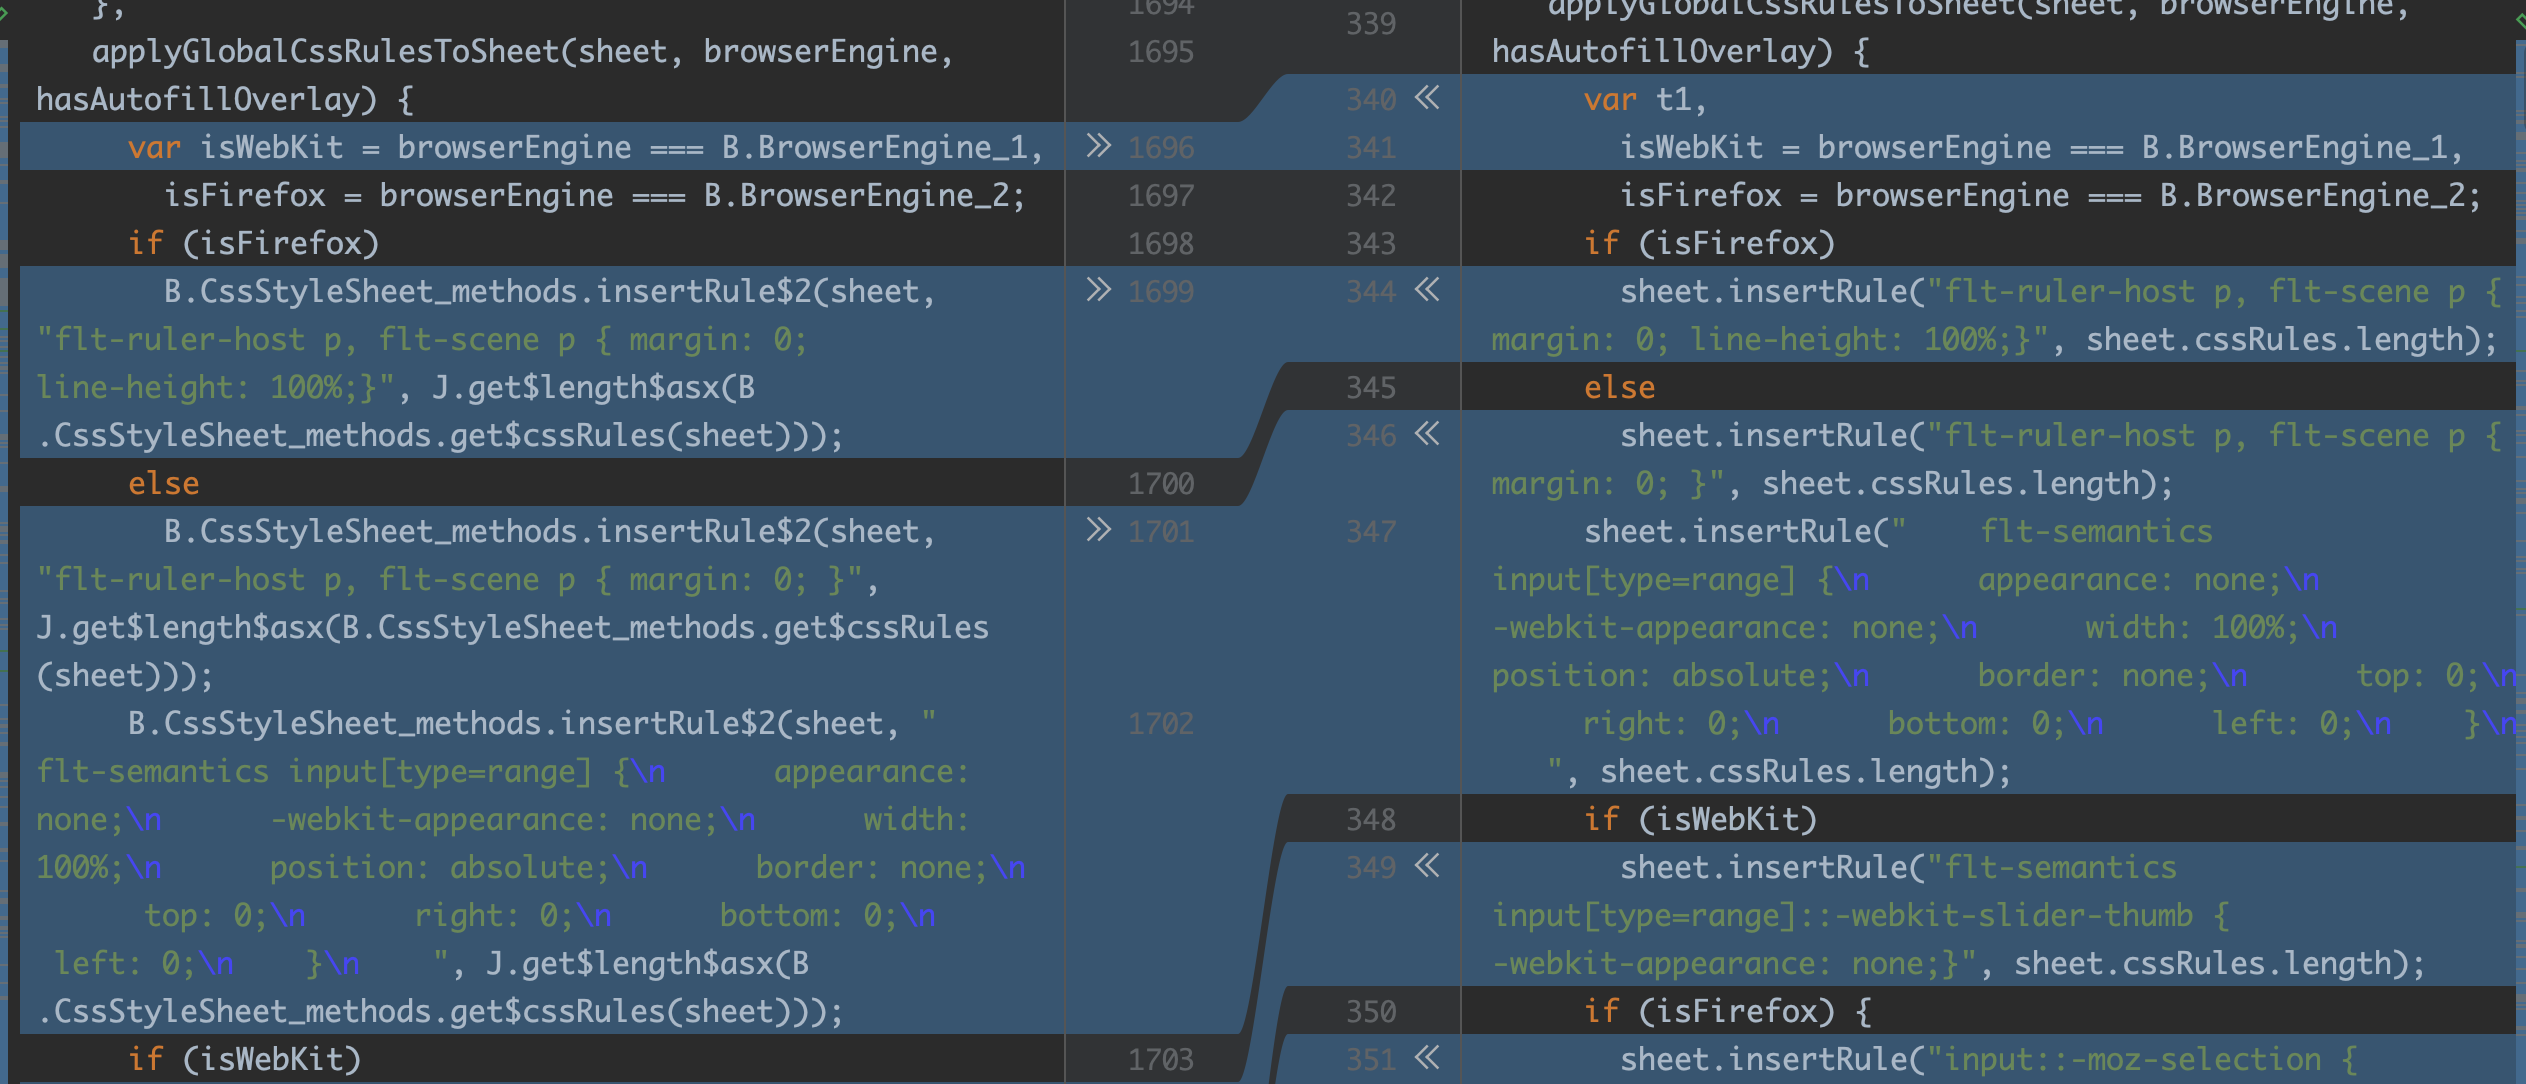Apply change at left line 1696 to right
Image resolution: width=2526 pixels, height=1084 pixels.
1098,146
